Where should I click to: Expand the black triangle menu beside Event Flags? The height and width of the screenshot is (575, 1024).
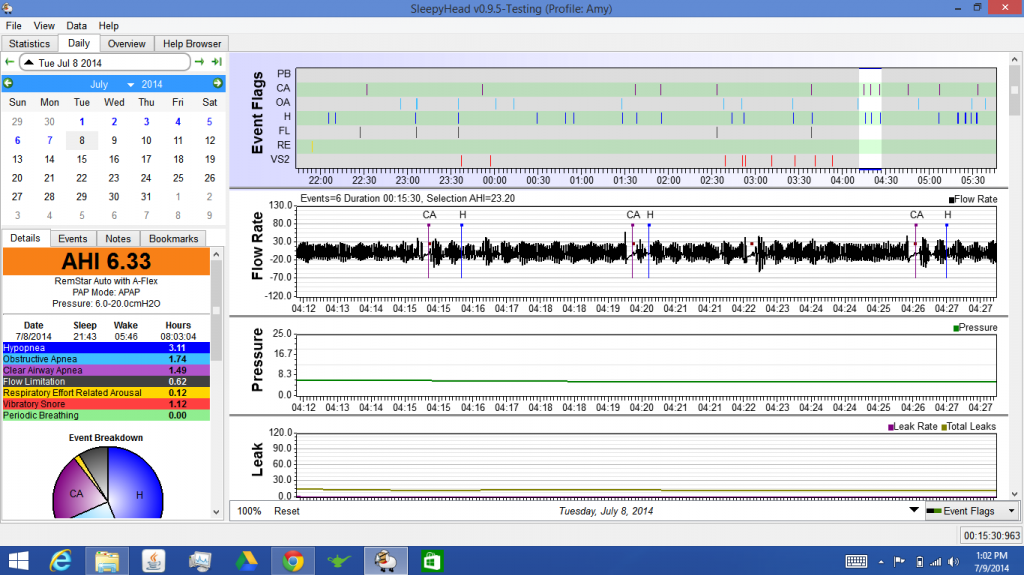[911, 511]
